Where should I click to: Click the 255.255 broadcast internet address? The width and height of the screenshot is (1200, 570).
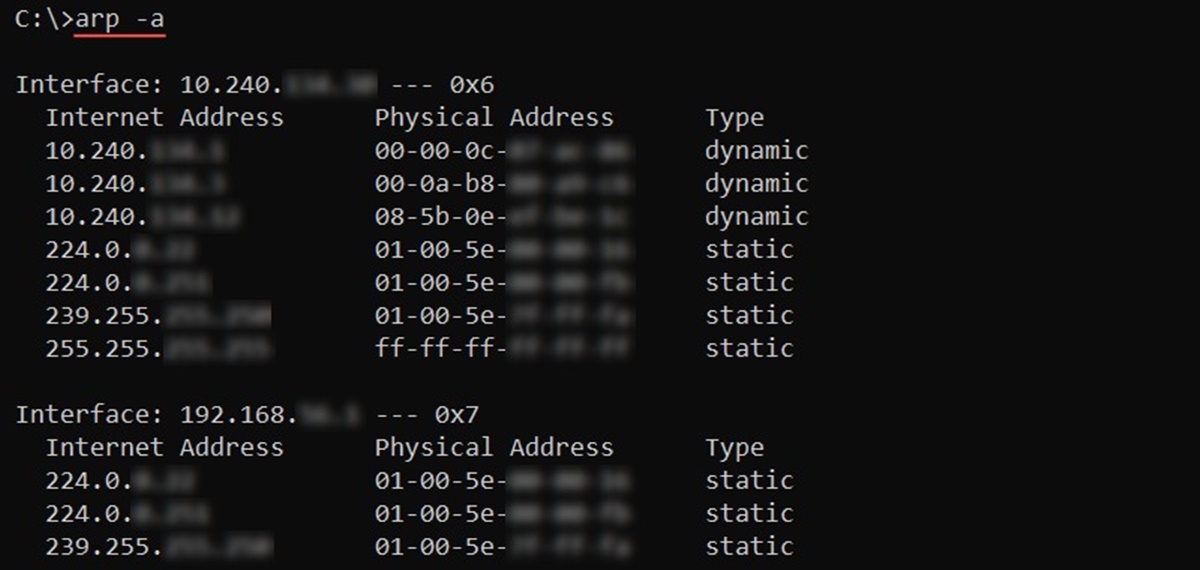coord(157,349)
